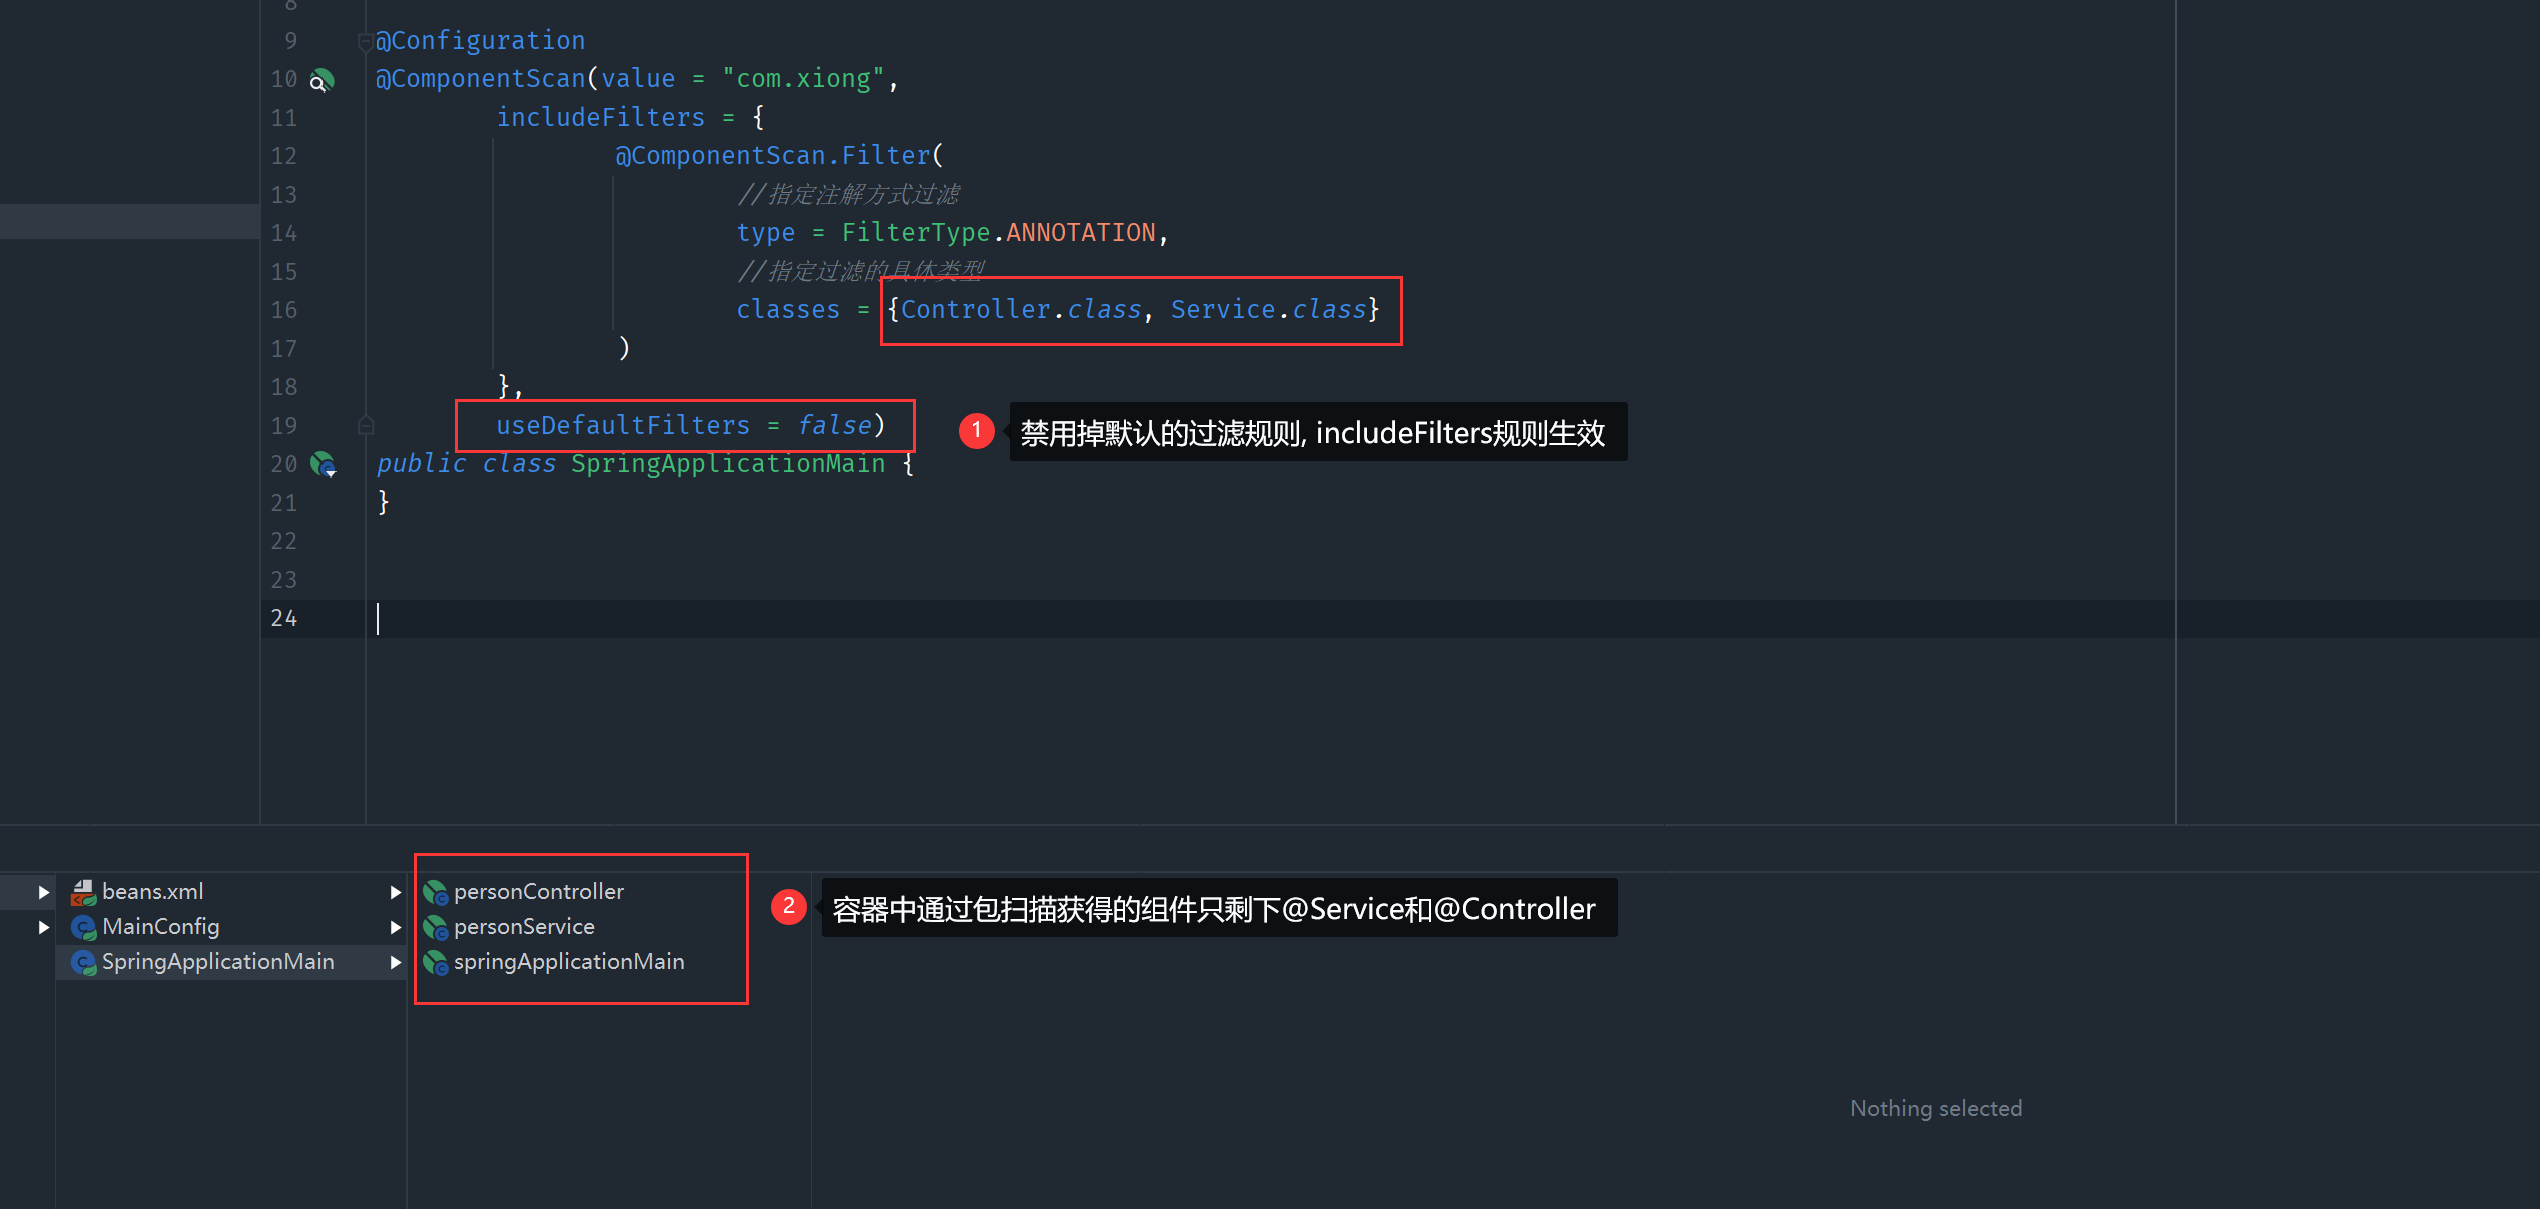Click the MainConfig class icon

tap(84, 927)
